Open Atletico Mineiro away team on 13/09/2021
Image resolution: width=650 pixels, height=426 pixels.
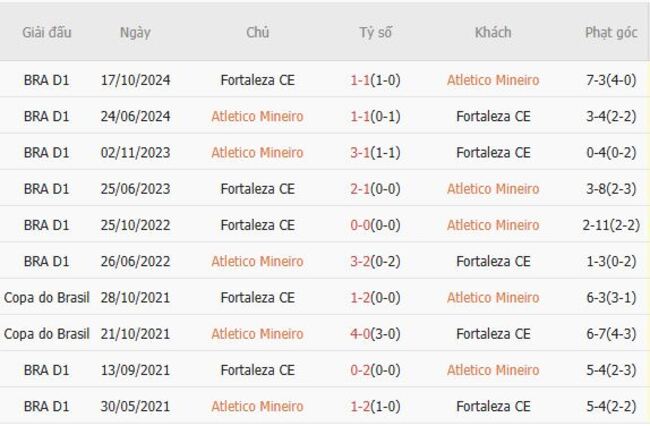493,370
